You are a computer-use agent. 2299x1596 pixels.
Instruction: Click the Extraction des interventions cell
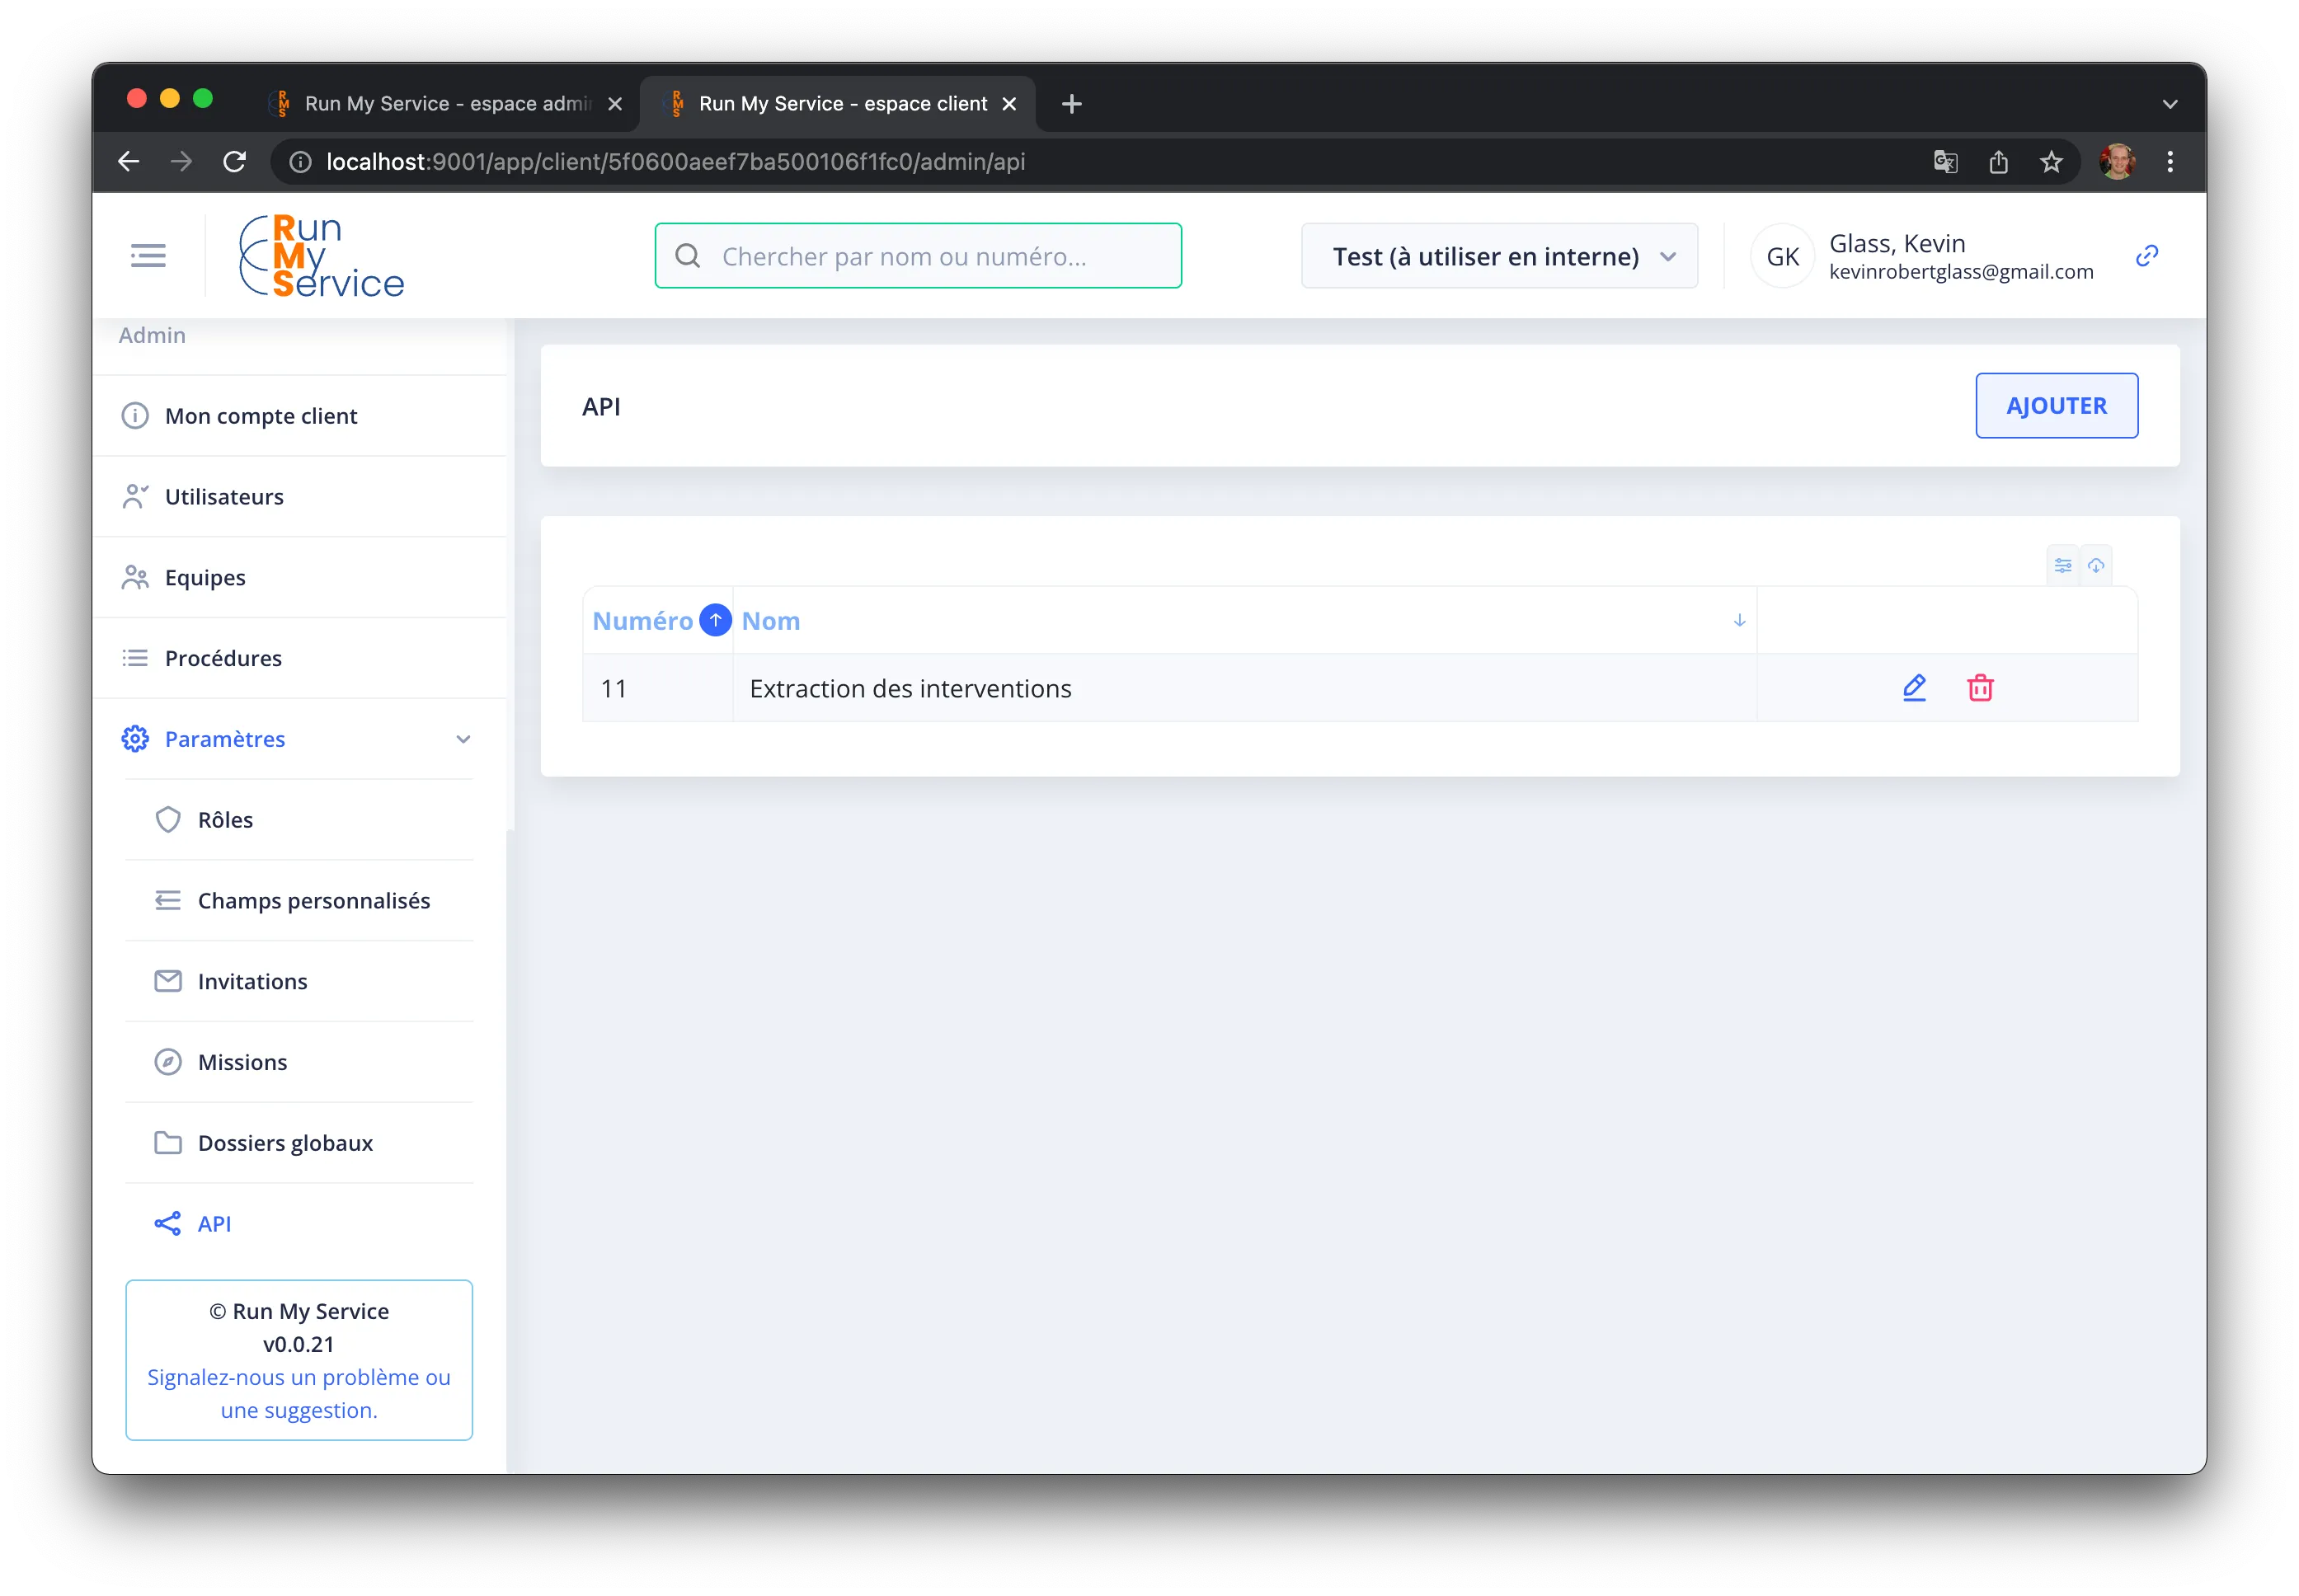[1244, 688]
